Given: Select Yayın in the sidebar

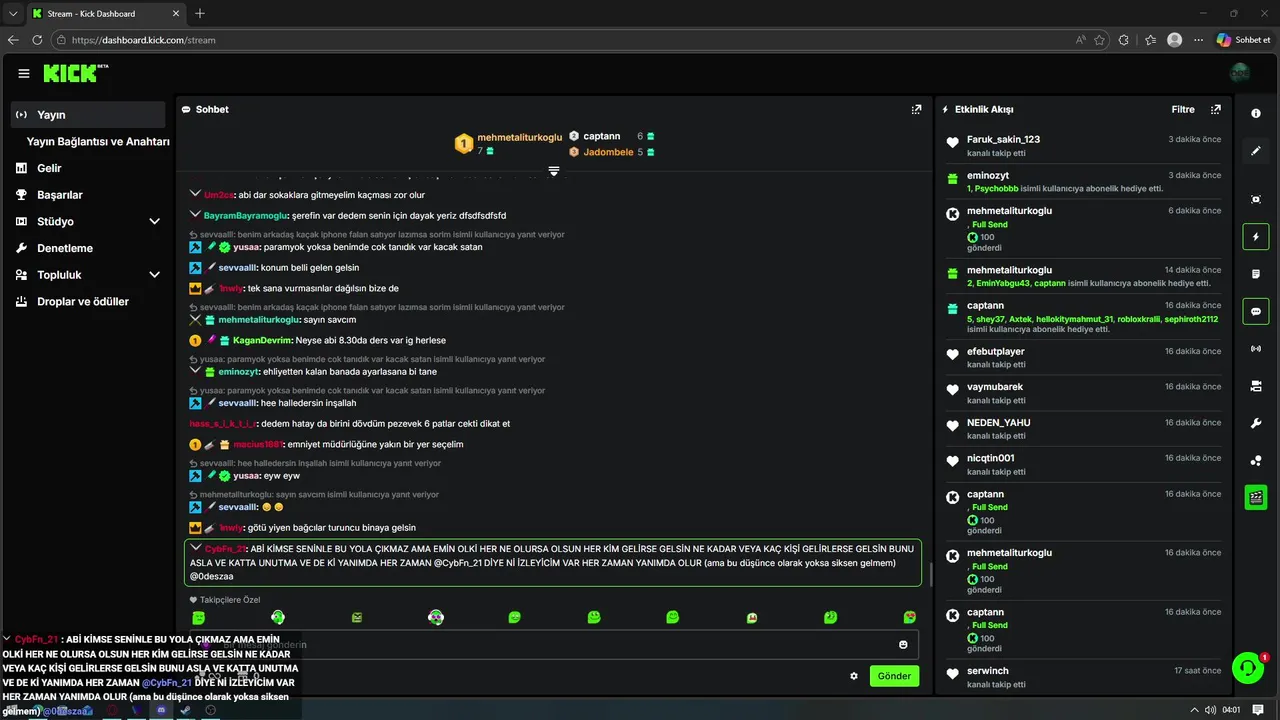Looking at the screenshot, I should tap(89, 115).
